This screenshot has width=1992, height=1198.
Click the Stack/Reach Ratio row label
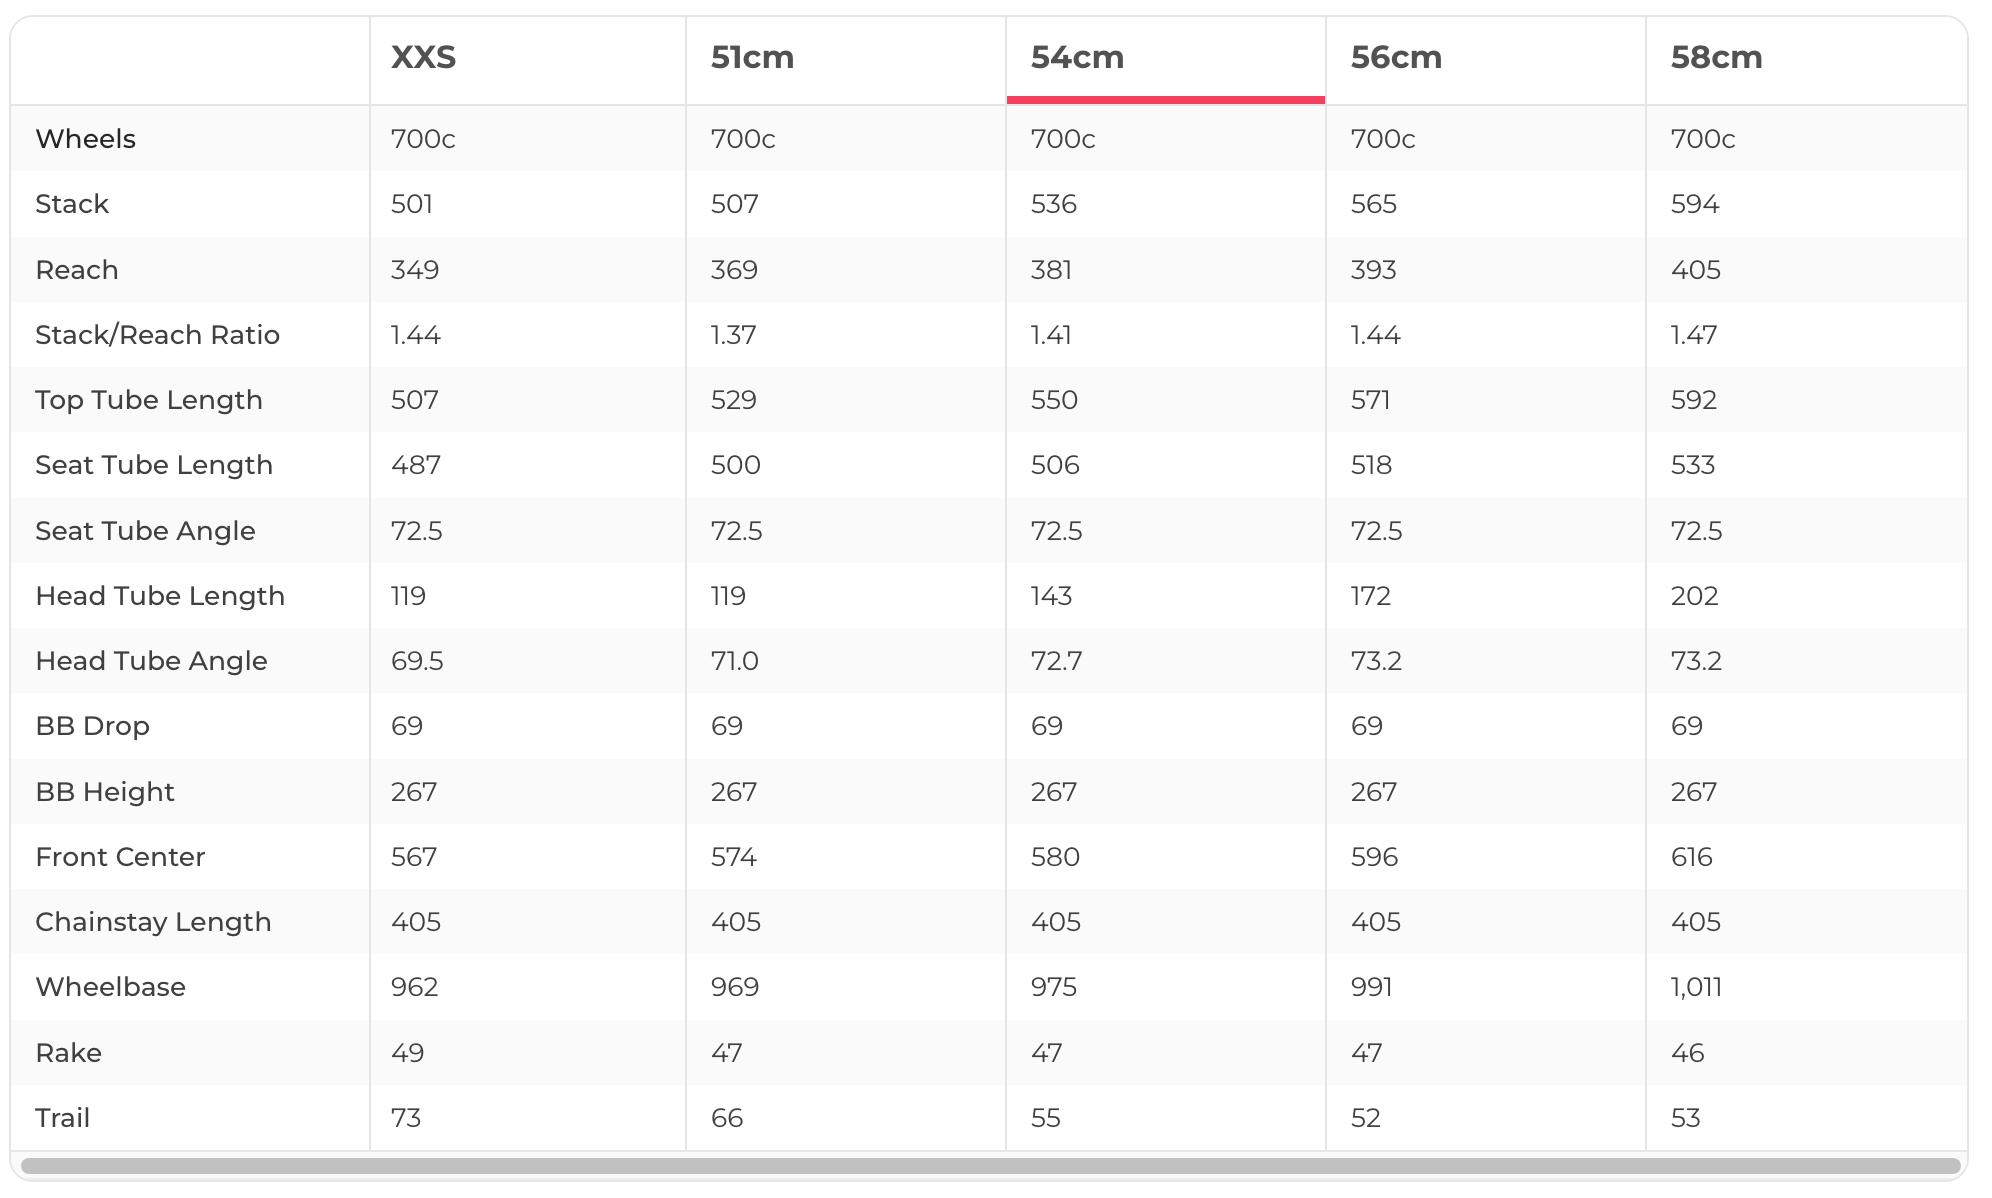point(157,335)
